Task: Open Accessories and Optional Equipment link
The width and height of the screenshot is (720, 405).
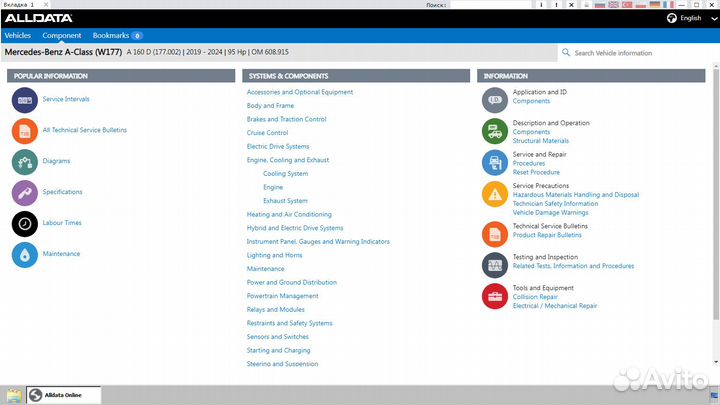Action: [x=300, y=92]
